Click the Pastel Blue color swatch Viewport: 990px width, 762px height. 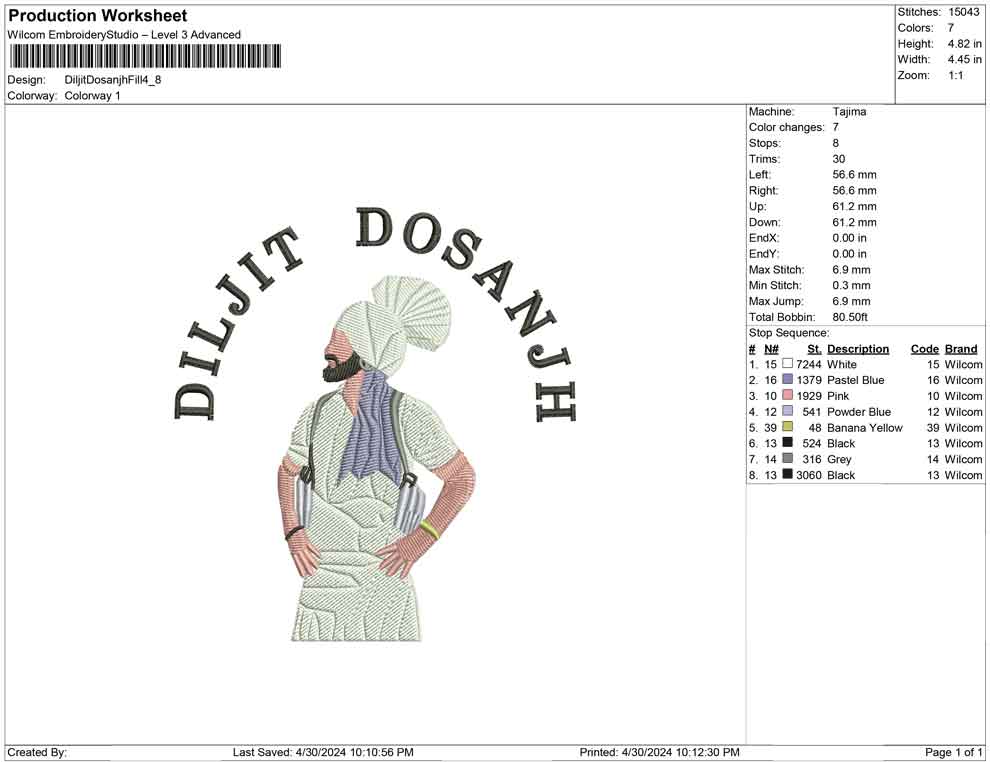[787, 379]
